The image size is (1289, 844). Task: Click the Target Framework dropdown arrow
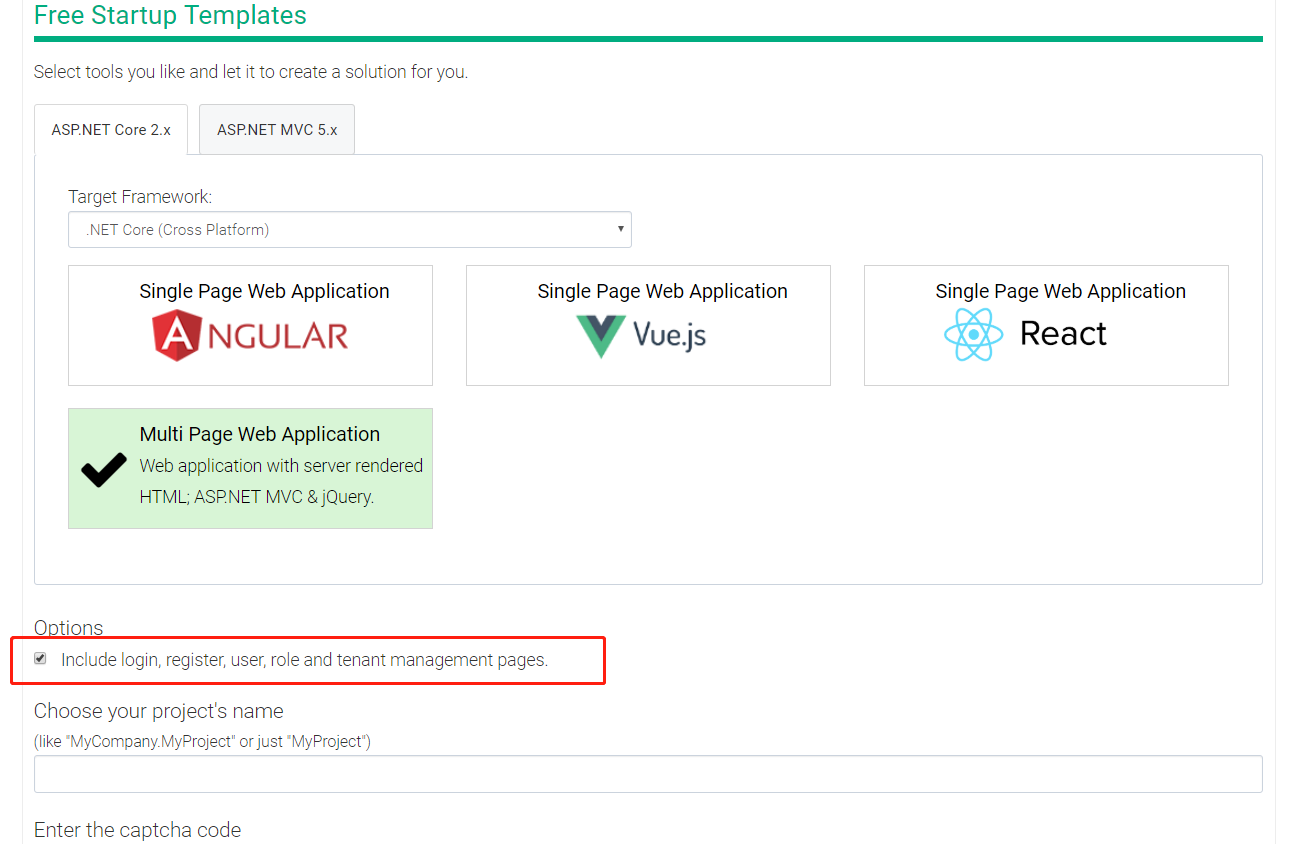[620, 229]
